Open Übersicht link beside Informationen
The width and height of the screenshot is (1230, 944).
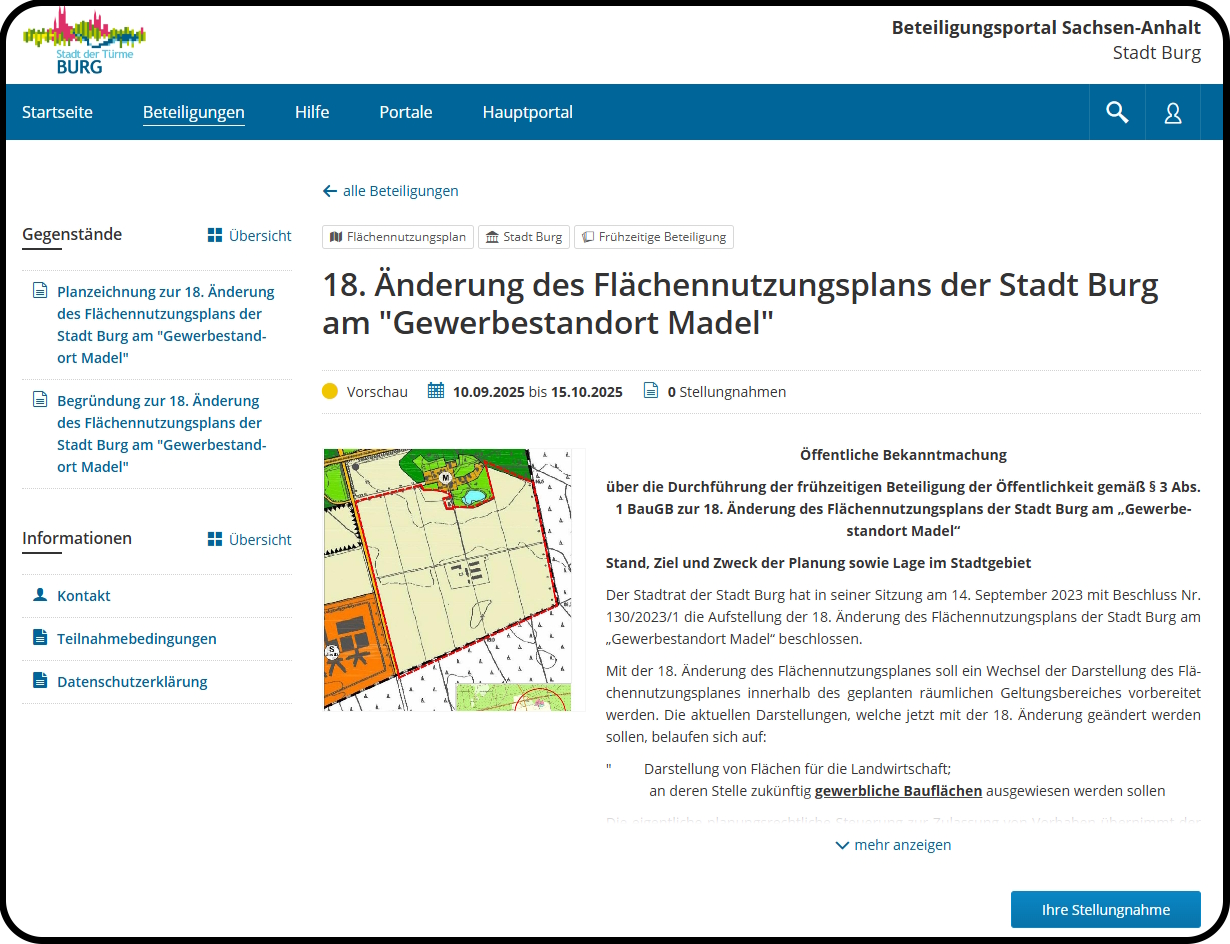[x=260, y=540]
